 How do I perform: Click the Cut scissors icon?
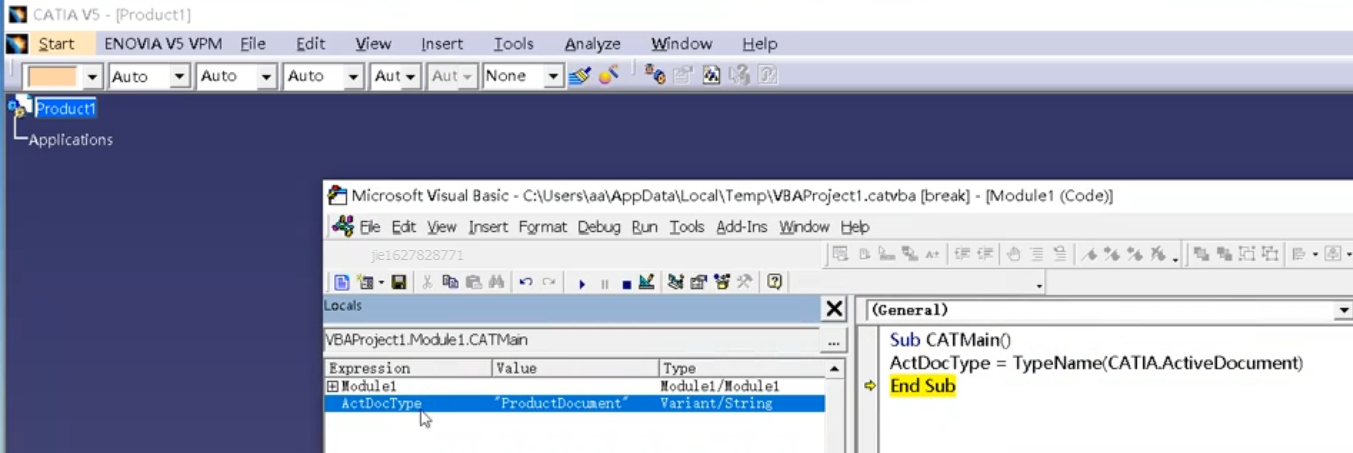click(427, 283)
